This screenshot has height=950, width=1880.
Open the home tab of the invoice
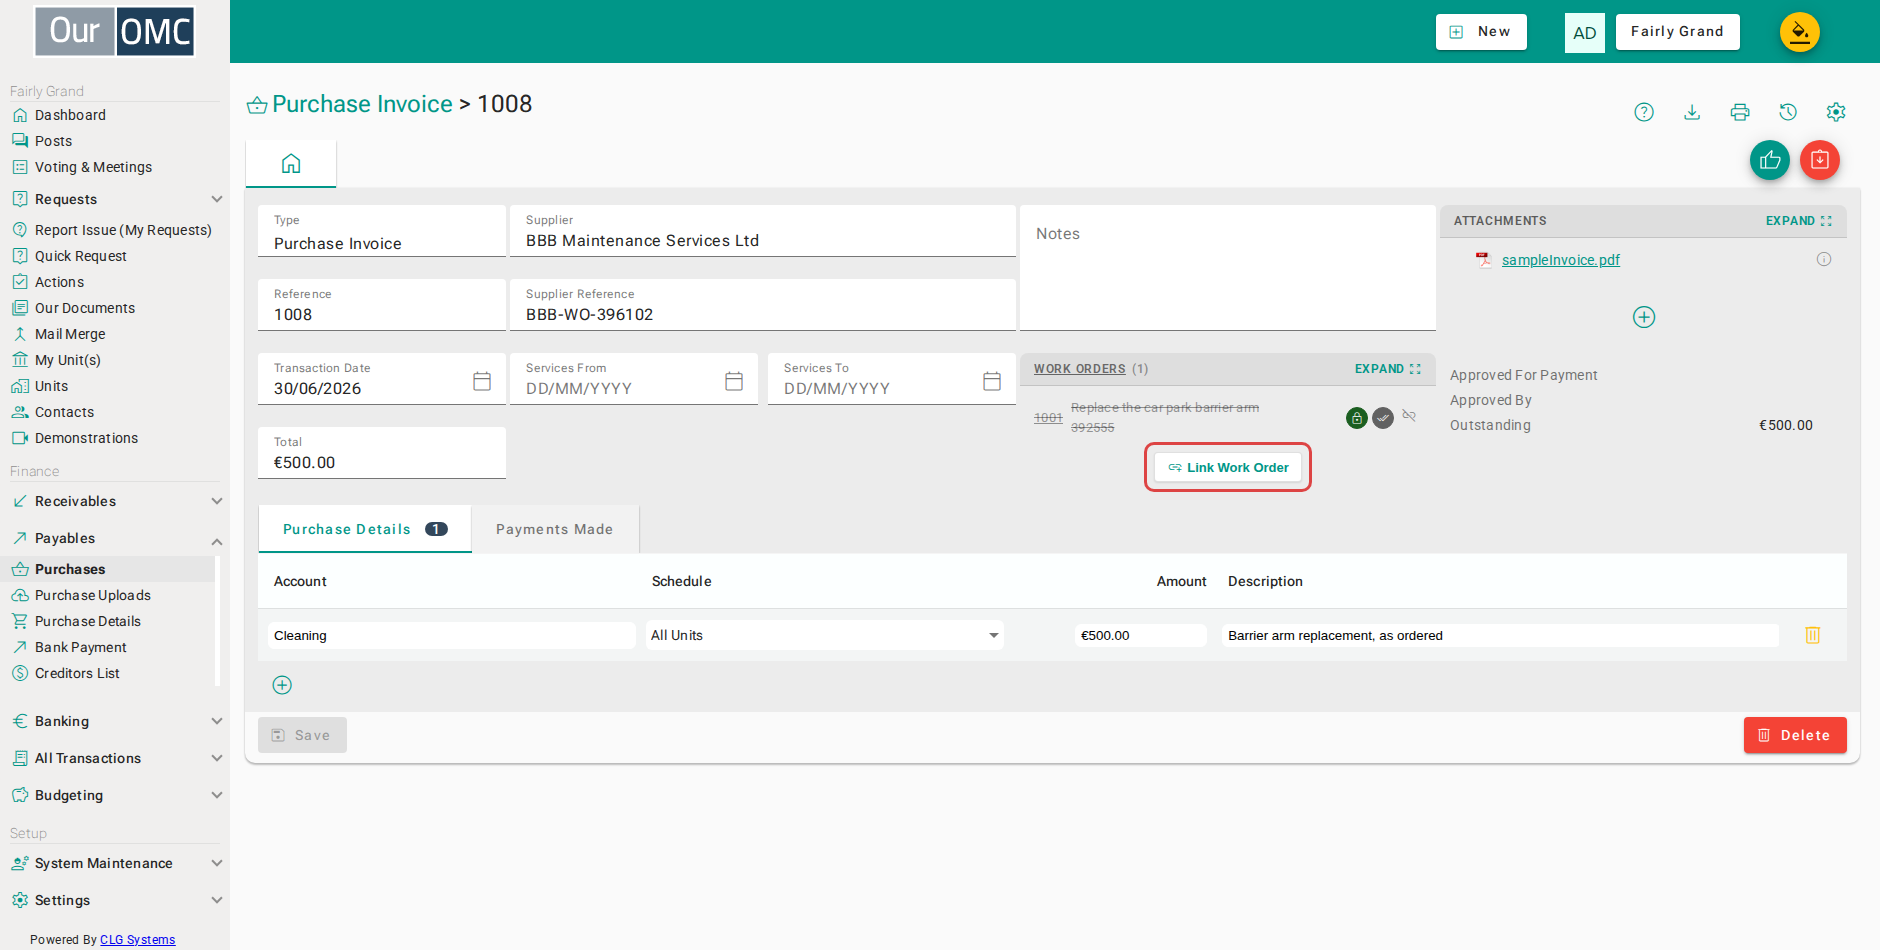click(x=291, y=163)
